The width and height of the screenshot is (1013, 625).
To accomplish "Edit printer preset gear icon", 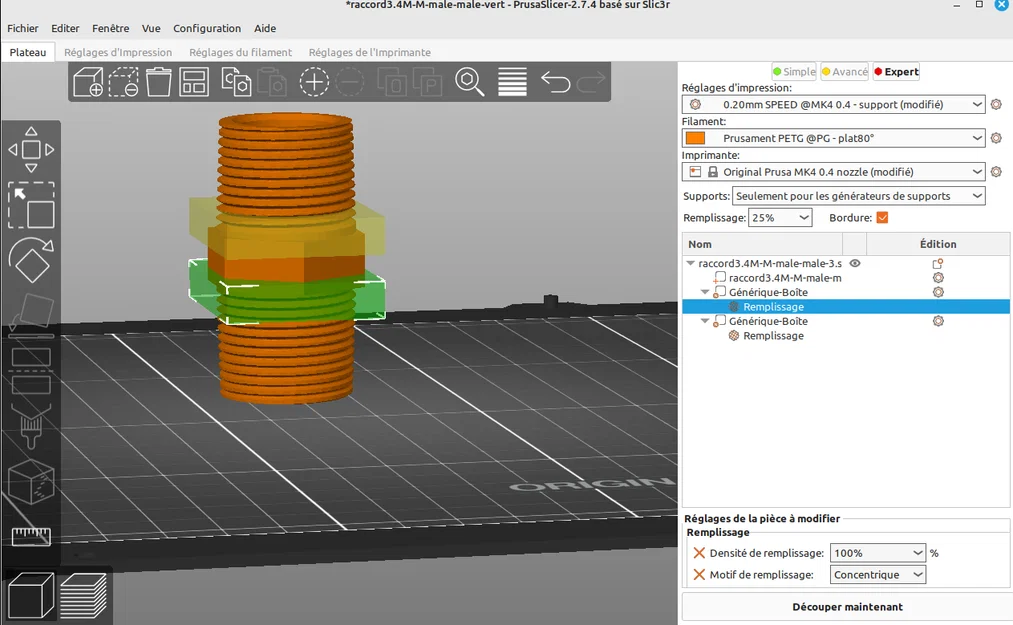I will (x=996, y=171).
